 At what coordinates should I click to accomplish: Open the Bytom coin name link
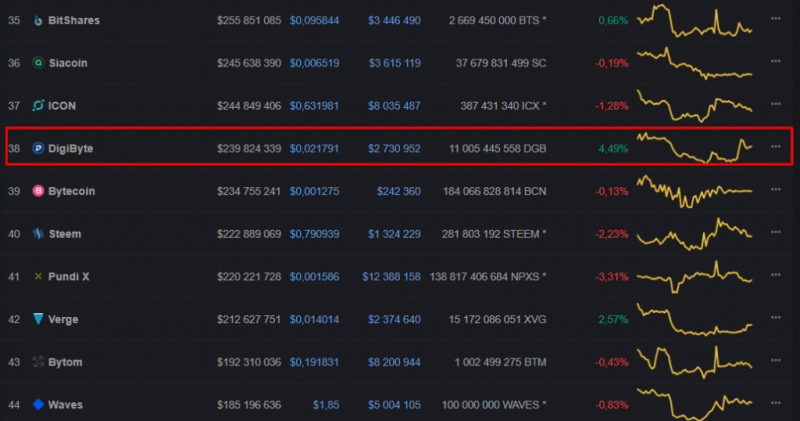[x=65, y=362]
